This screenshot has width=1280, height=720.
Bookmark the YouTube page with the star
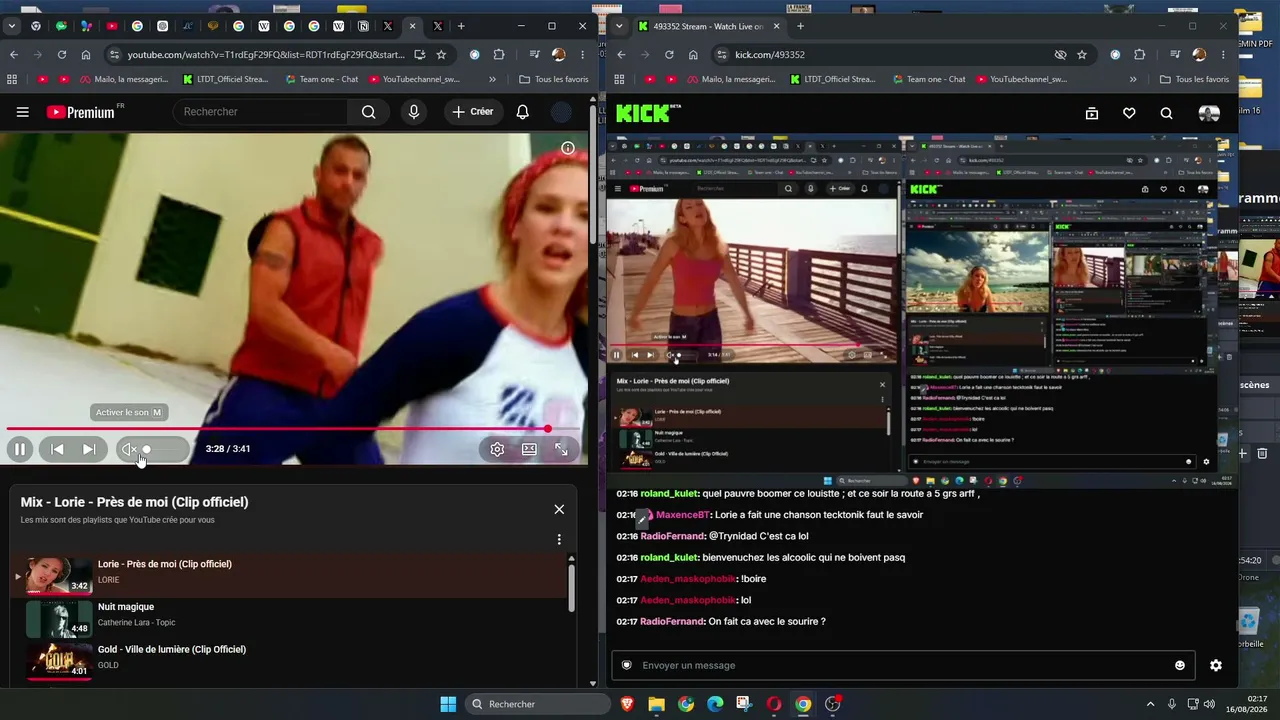click(441, 55)
